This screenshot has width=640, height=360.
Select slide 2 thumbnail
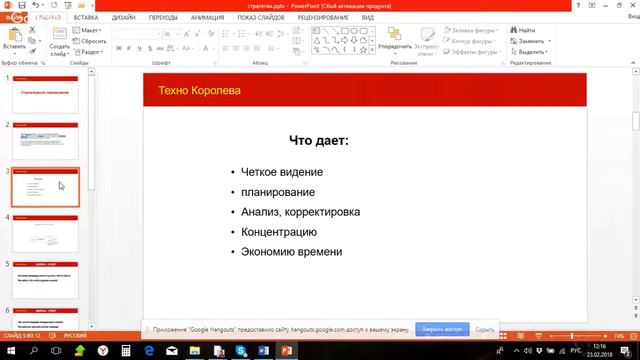[45, 141]
